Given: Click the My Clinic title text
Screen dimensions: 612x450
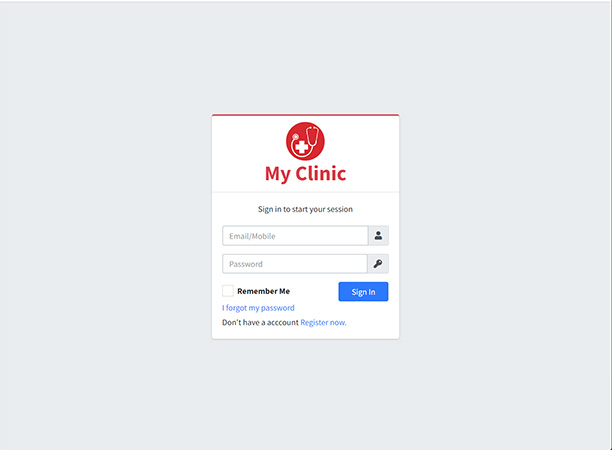Looking at the screenshot, I should pos(306,174).
